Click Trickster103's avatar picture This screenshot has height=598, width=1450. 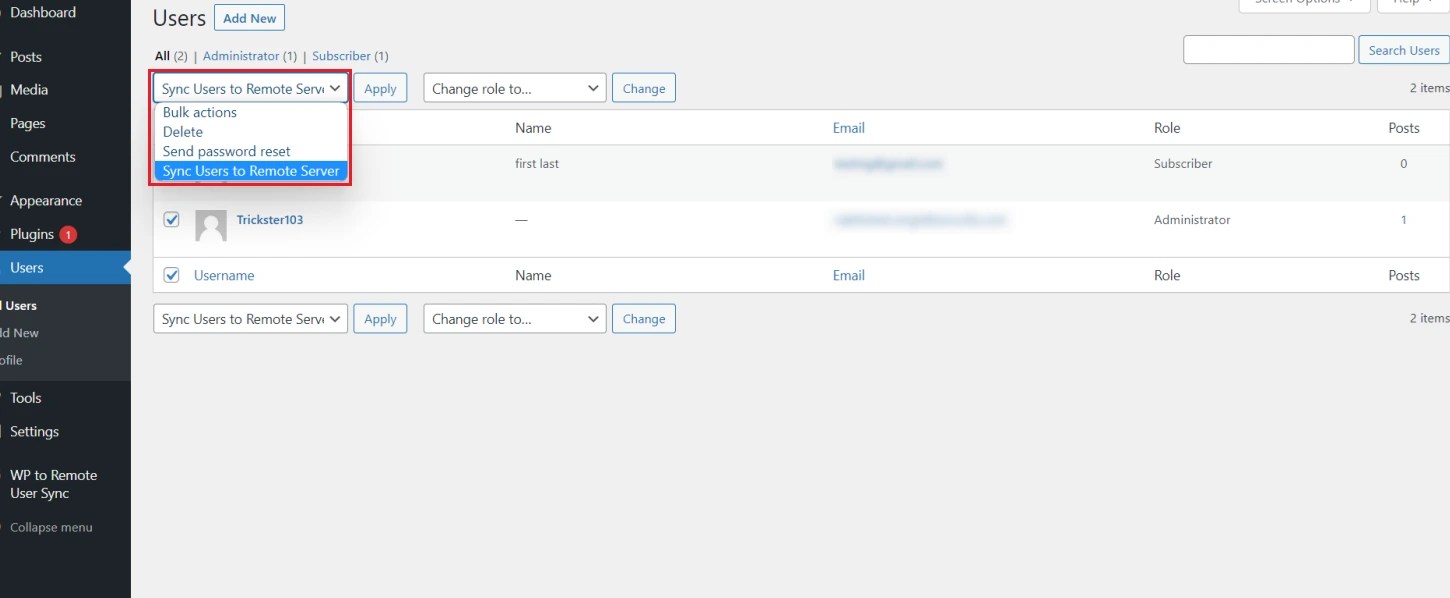coord(210,227)
